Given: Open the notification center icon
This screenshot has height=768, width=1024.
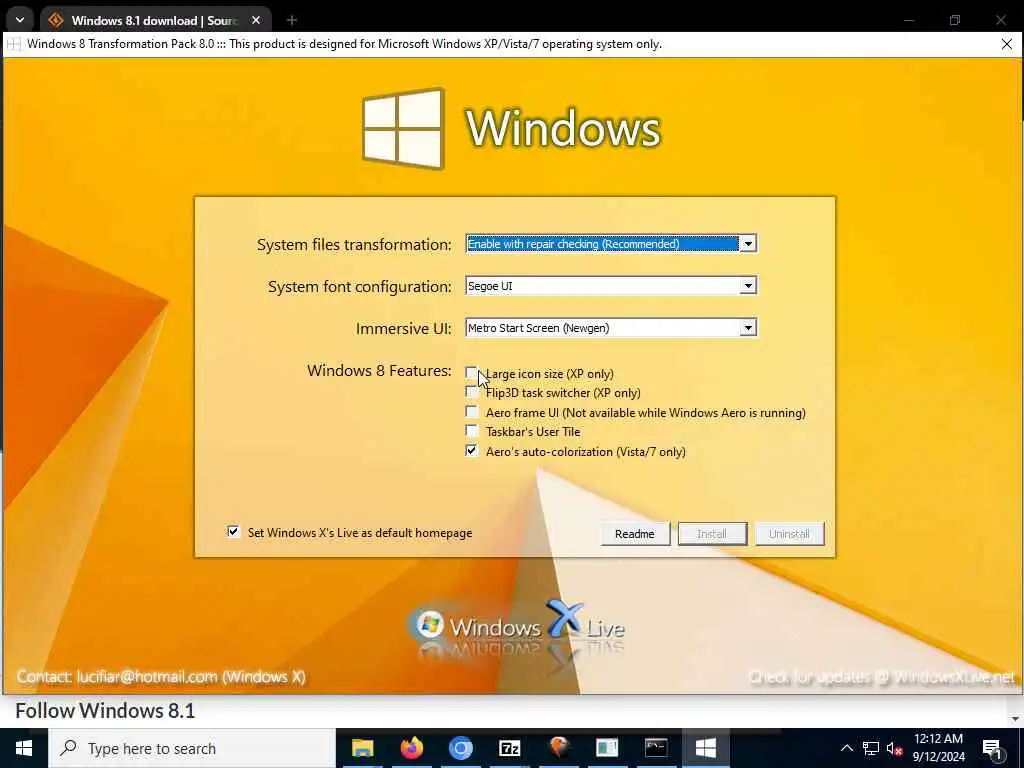Looking at the screenshot, I should point(992,749).
